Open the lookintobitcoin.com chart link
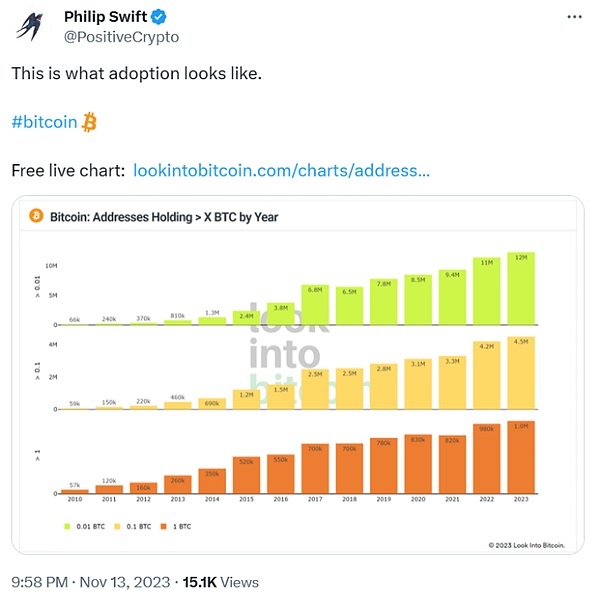The image size is (600, 601). 281,170
